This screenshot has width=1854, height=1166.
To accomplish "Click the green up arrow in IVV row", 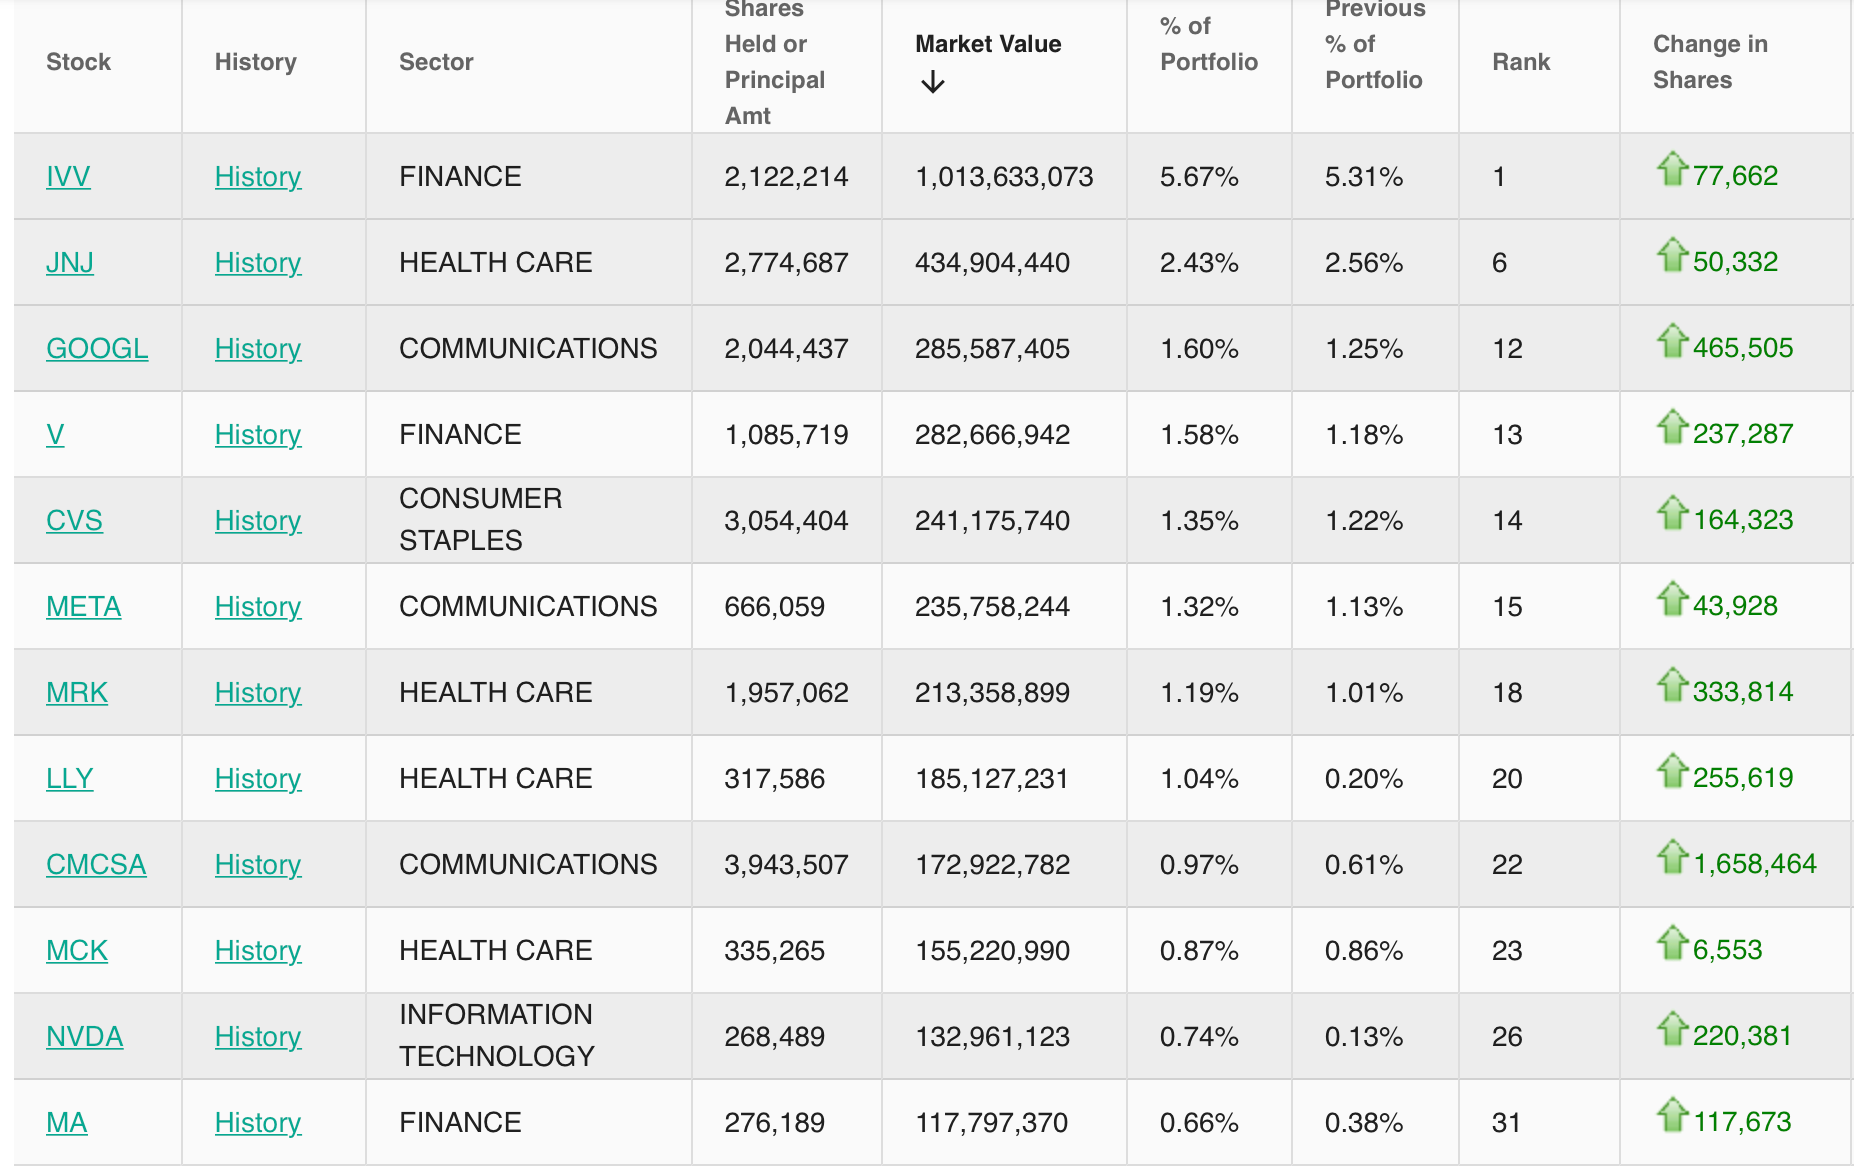I will click(x=1672, y=169).
